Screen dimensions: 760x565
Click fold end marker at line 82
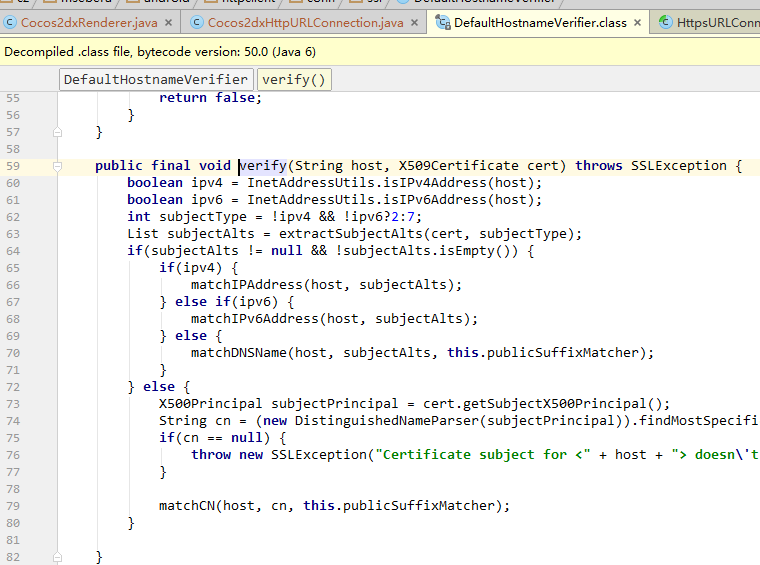pos(57,557)
